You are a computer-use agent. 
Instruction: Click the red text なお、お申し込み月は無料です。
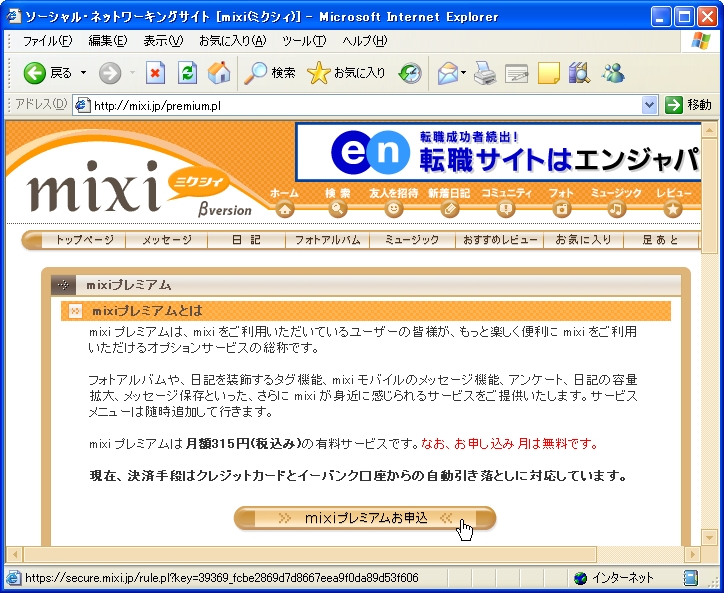point(510,444)
